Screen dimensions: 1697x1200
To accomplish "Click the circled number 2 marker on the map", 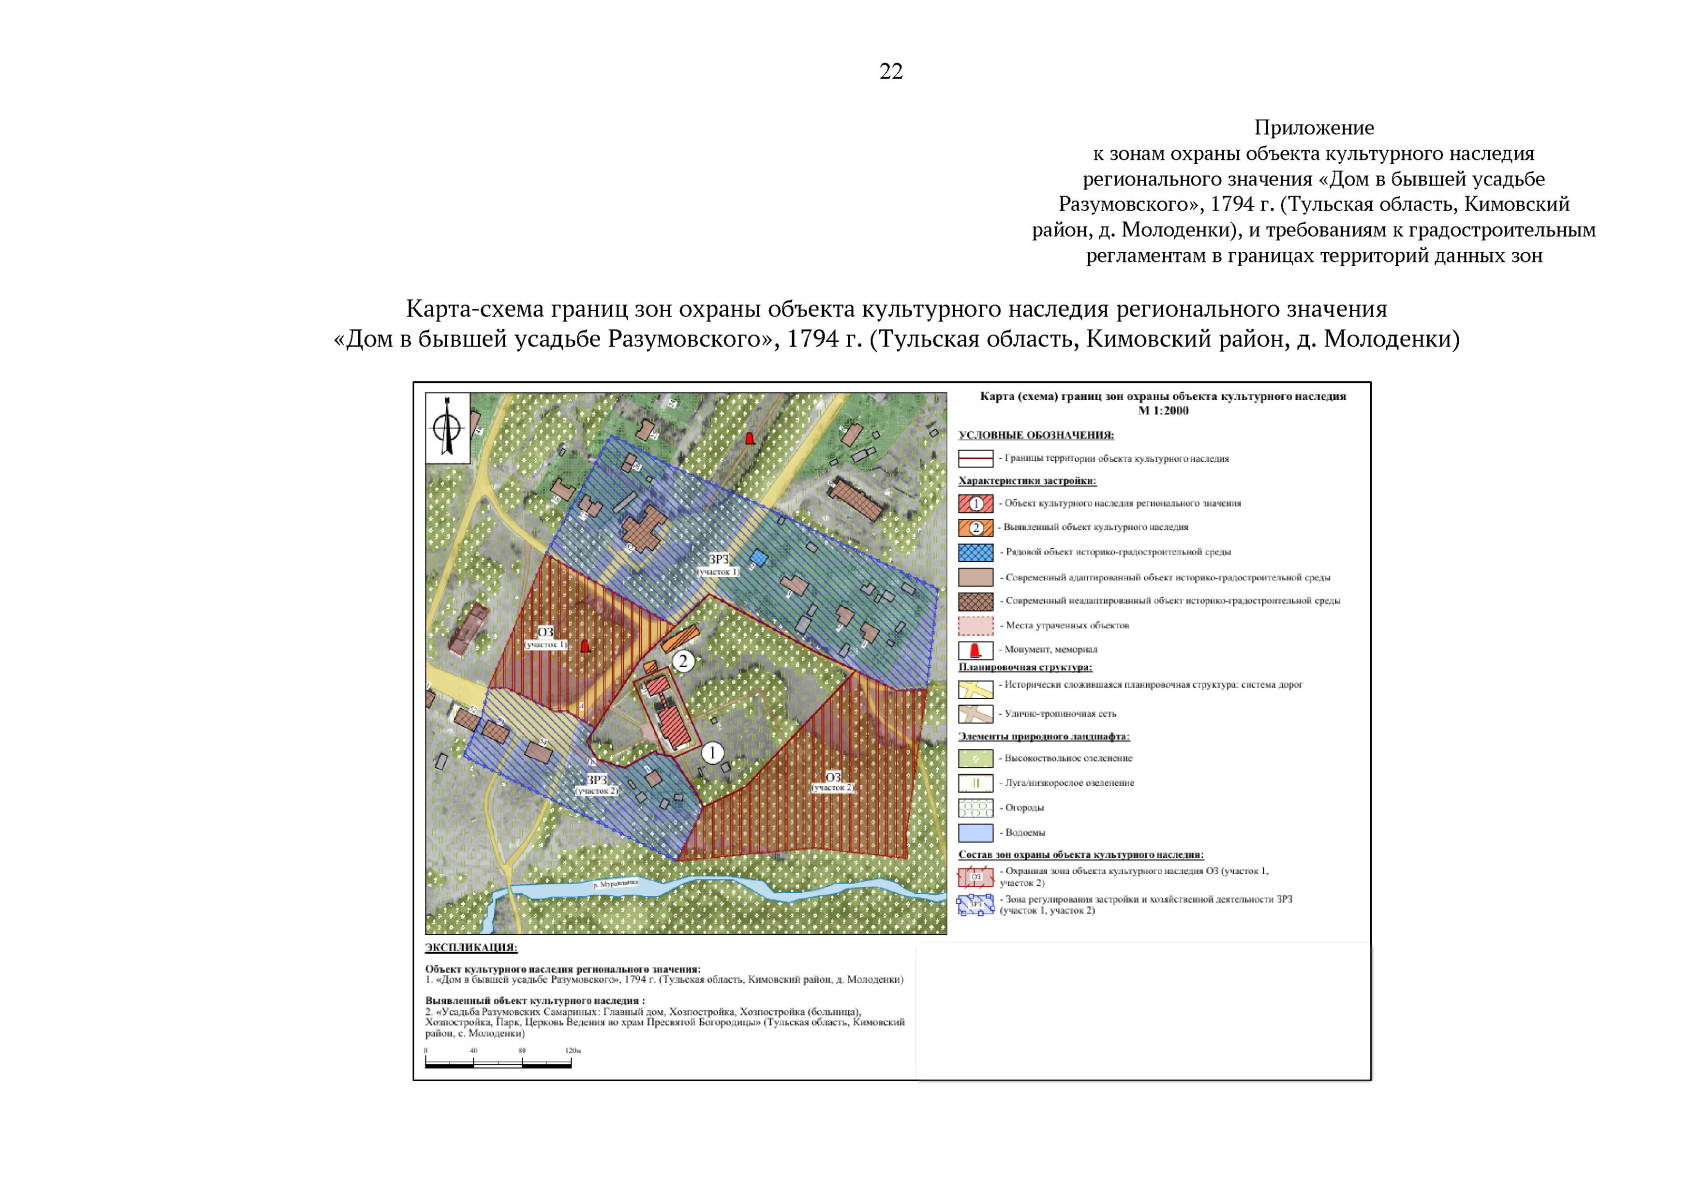I will (683, 661).
